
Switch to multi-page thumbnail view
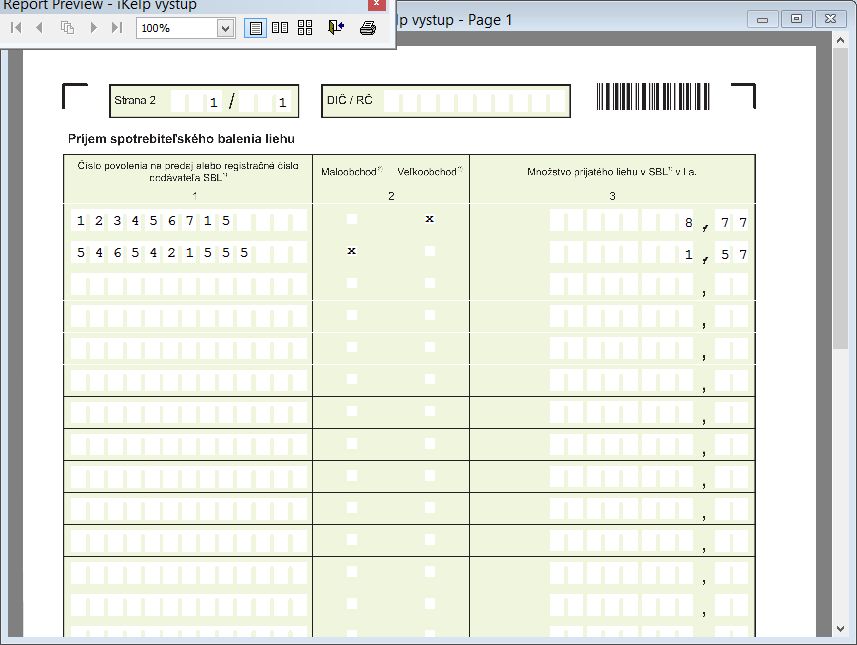pos(305,28)
